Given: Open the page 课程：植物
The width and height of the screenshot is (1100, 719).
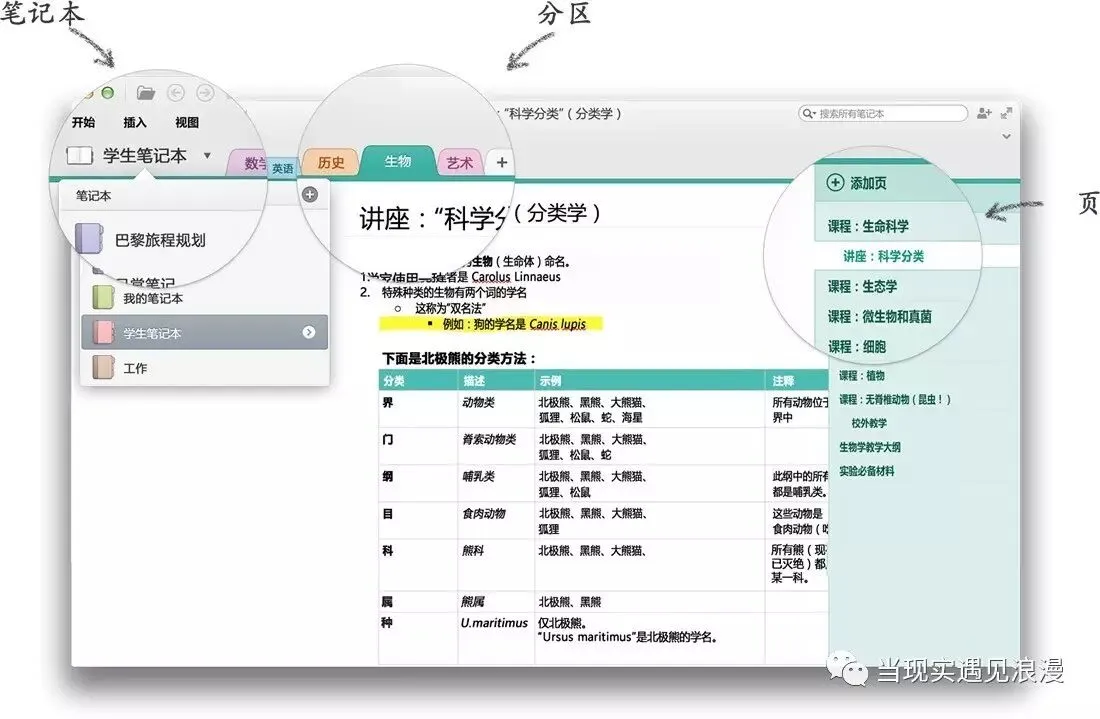Looking at the screenshot, I should coord(861,375).
